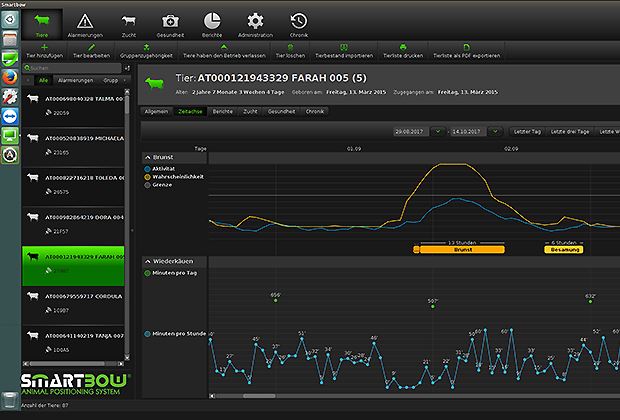620x420 pixels.
Task: Select animal TANJA in the list
Action: [x=74, y=342]
